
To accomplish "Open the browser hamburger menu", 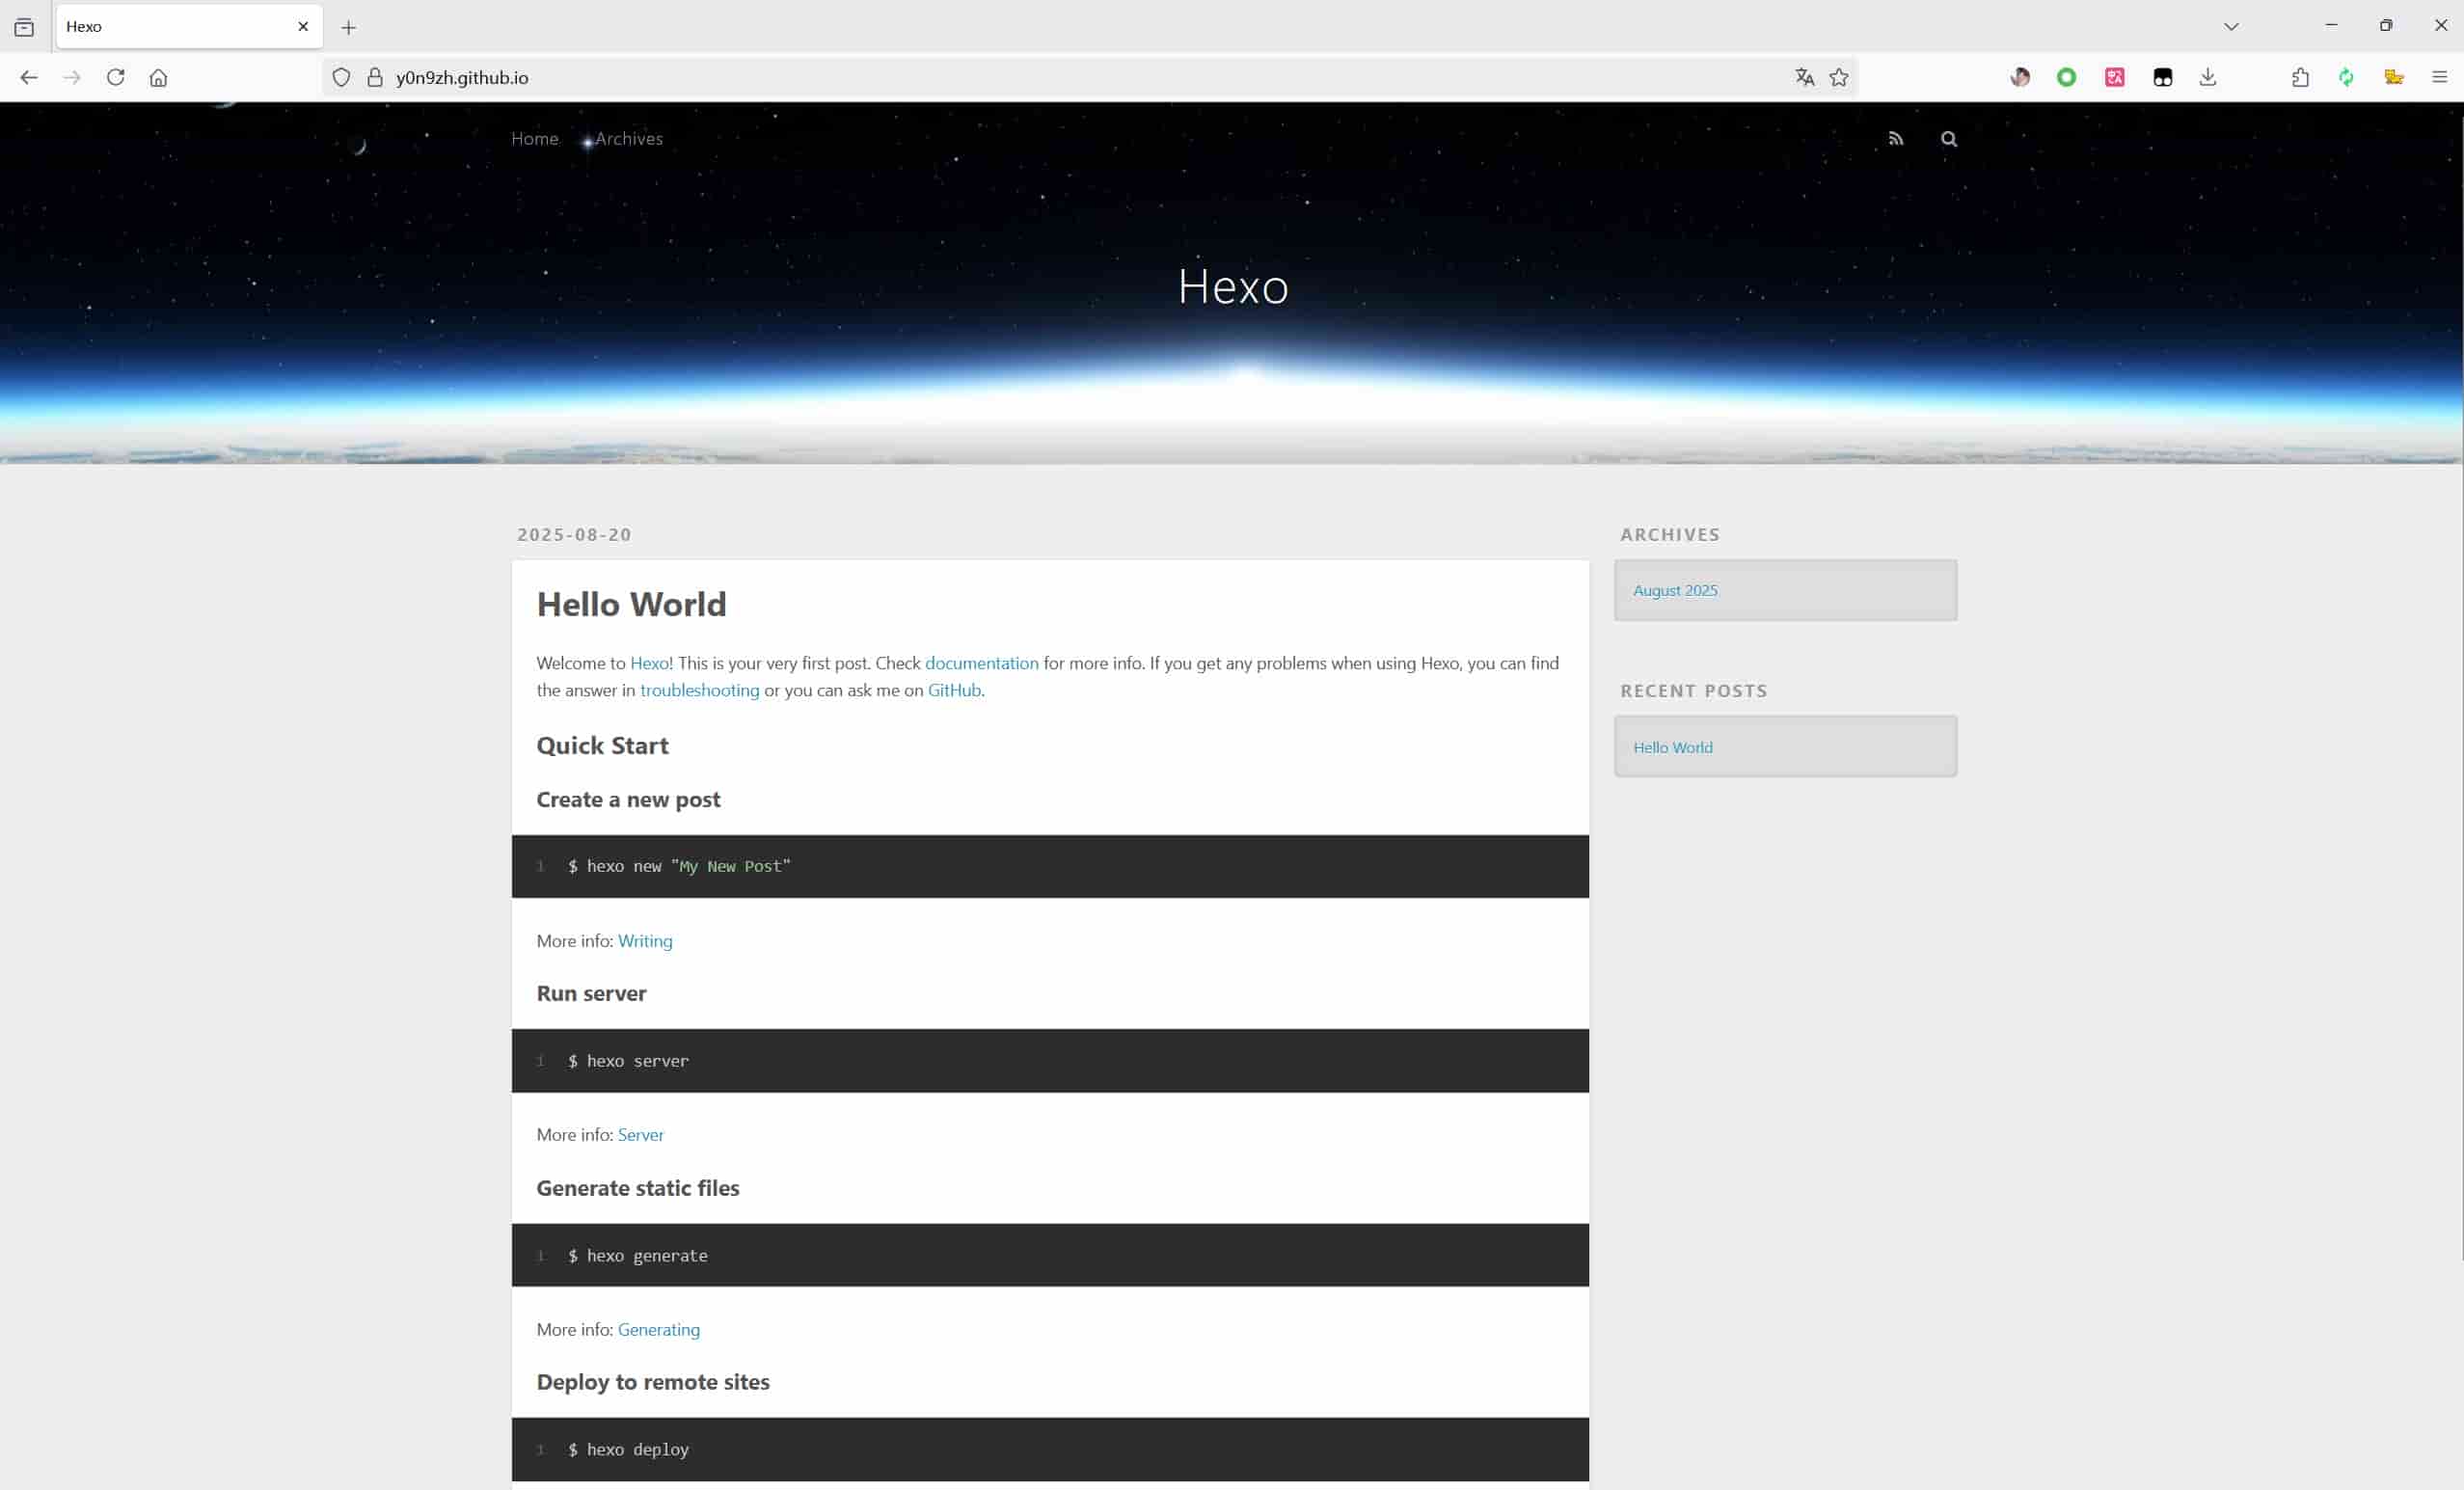I will (x=2439, y=77).
